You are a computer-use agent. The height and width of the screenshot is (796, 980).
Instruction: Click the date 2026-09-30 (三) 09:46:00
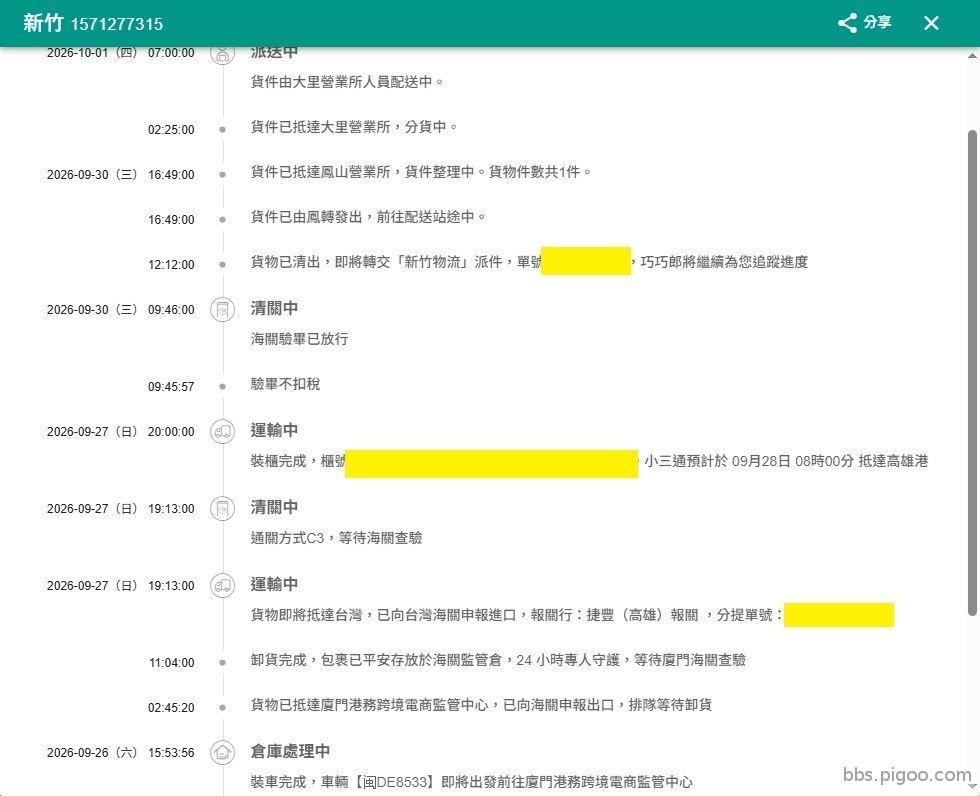(121, 310)
